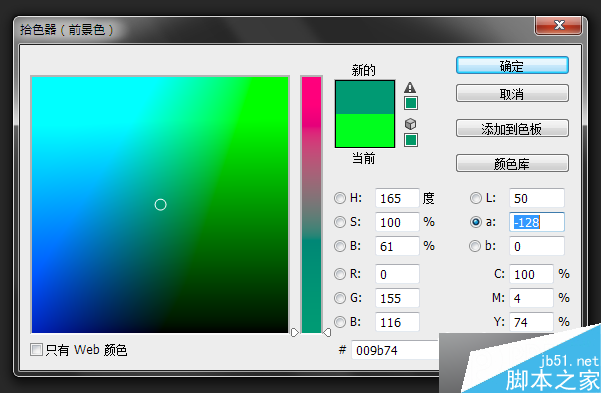Click the out-of-gamut warning triangle icon
The width and height of the screenshot is (601, 393).
point(410,88)
